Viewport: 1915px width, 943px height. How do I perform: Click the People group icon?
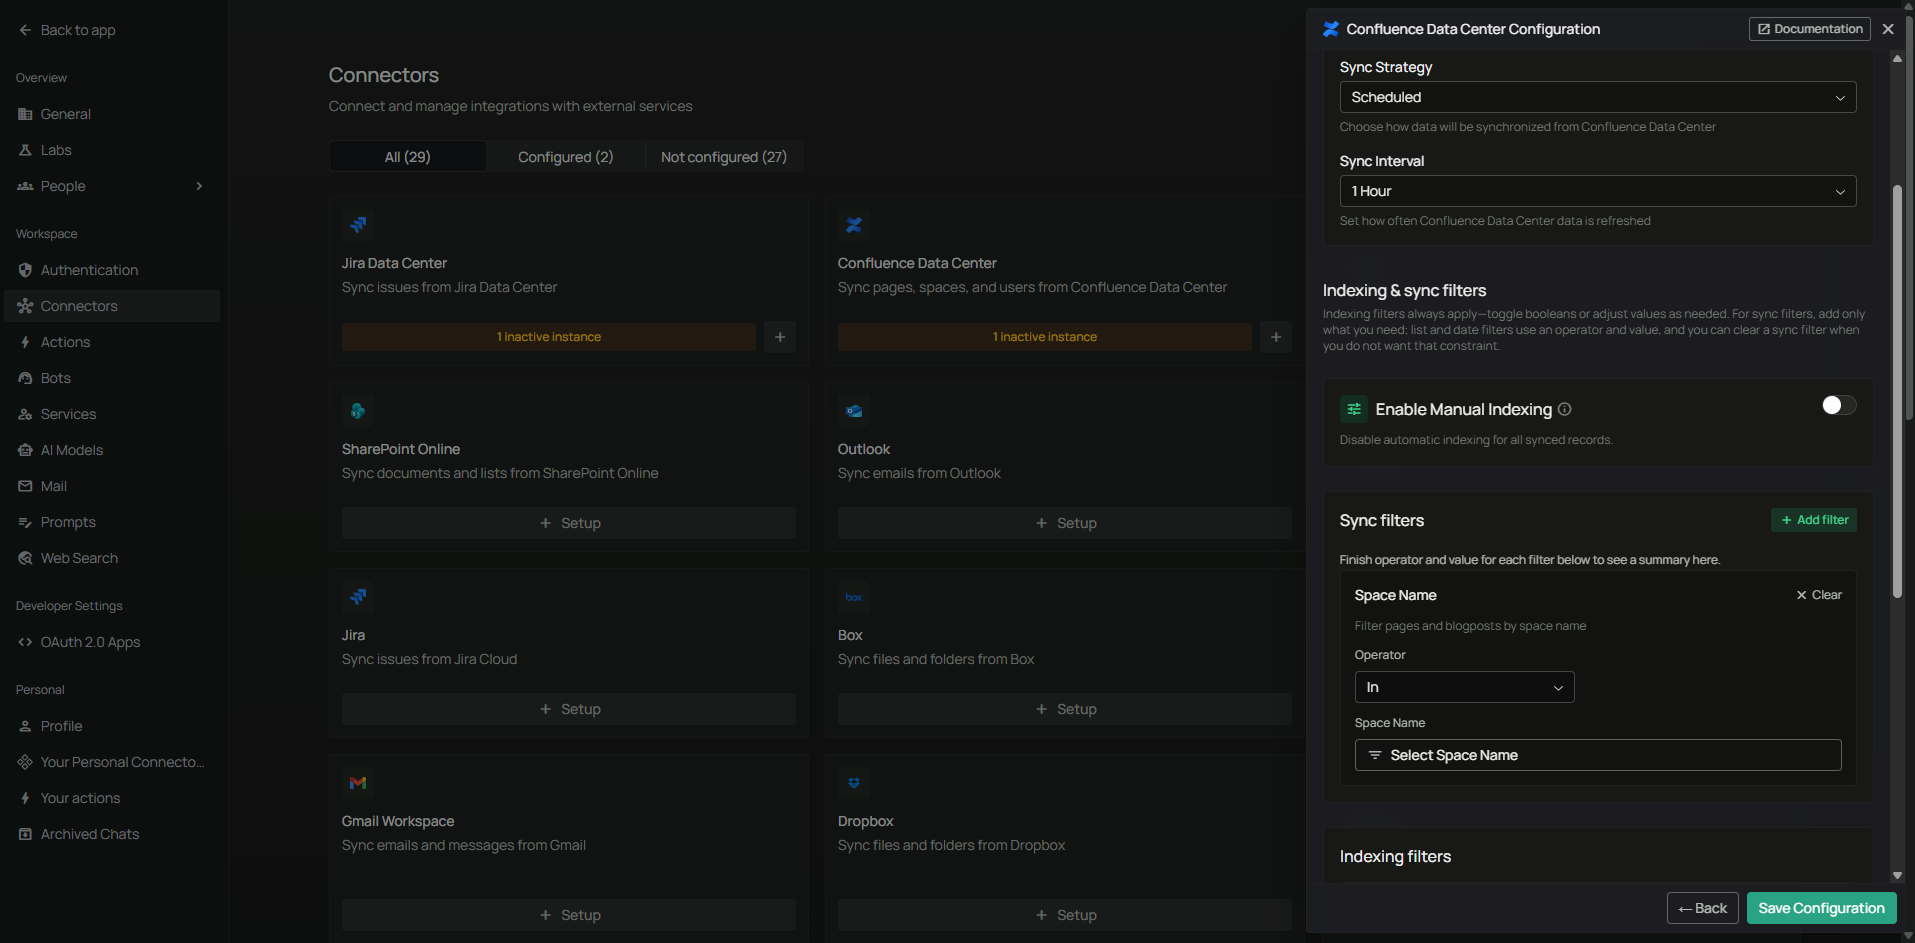tap(25, 186)
